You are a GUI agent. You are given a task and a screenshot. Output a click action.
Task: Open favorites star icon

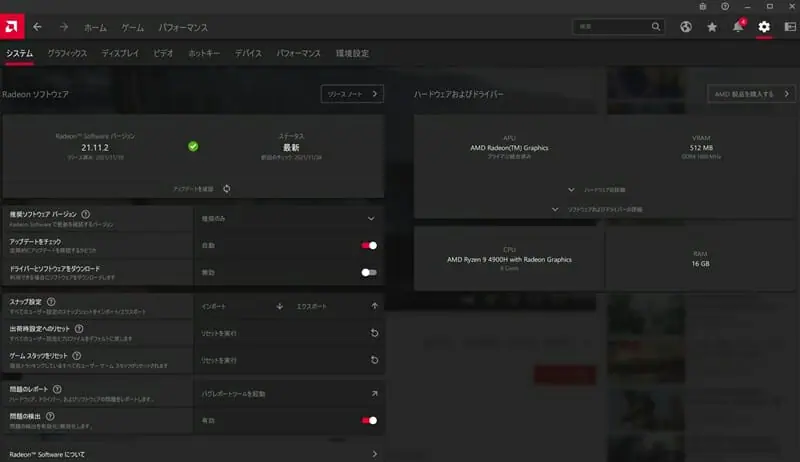[x=712, y=26]
